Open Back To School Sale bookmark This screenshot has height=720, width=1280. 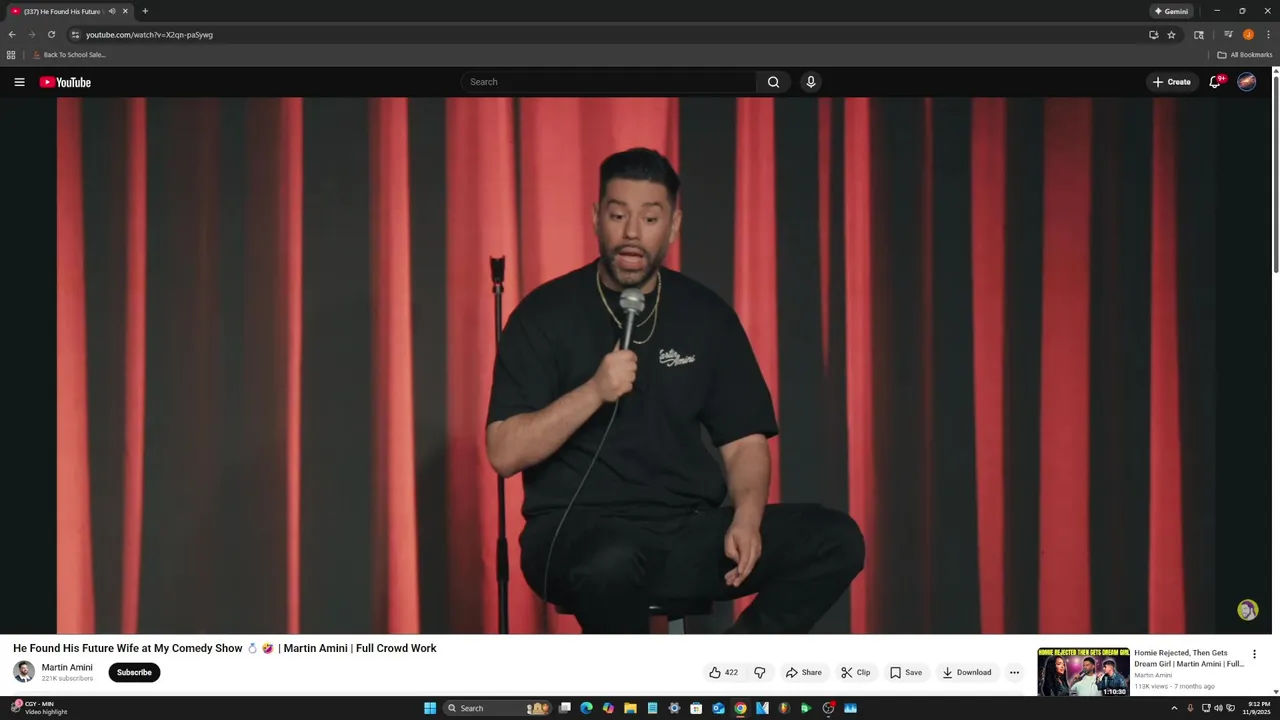pyautogui.click(x=69, y=55)
